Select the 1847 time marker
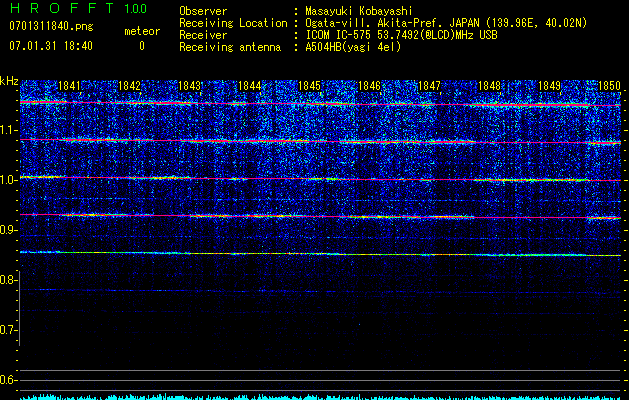 (429, 87)
